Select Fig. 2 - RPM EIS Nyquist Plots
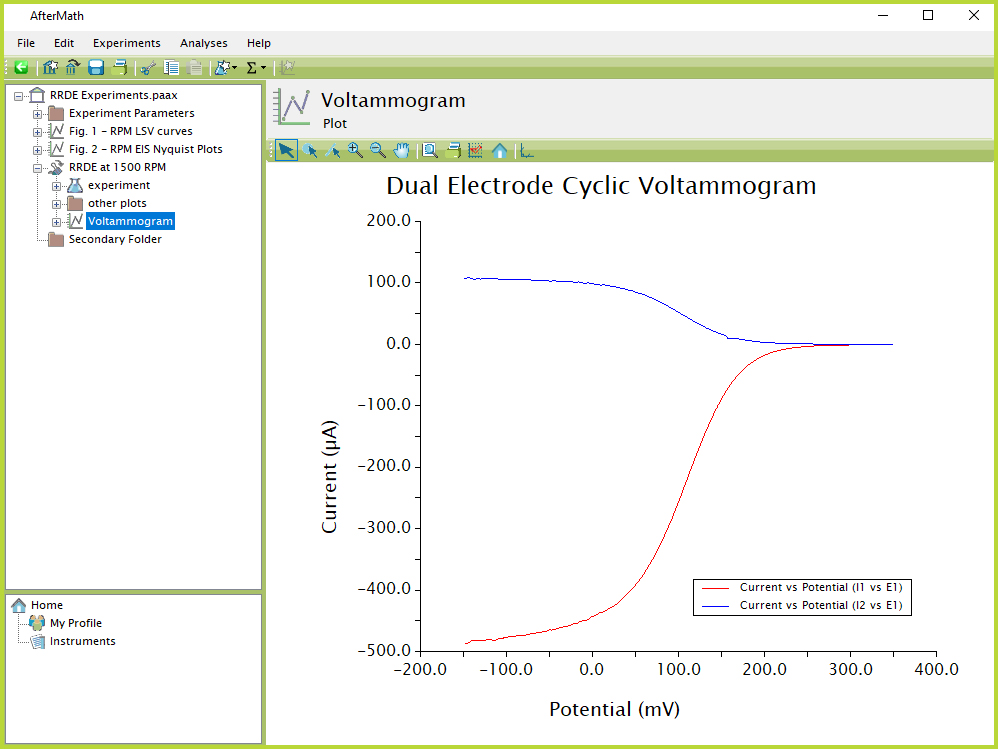Viewport: 998px width, 749px height. pyautogui.click(x=145, y=149)
